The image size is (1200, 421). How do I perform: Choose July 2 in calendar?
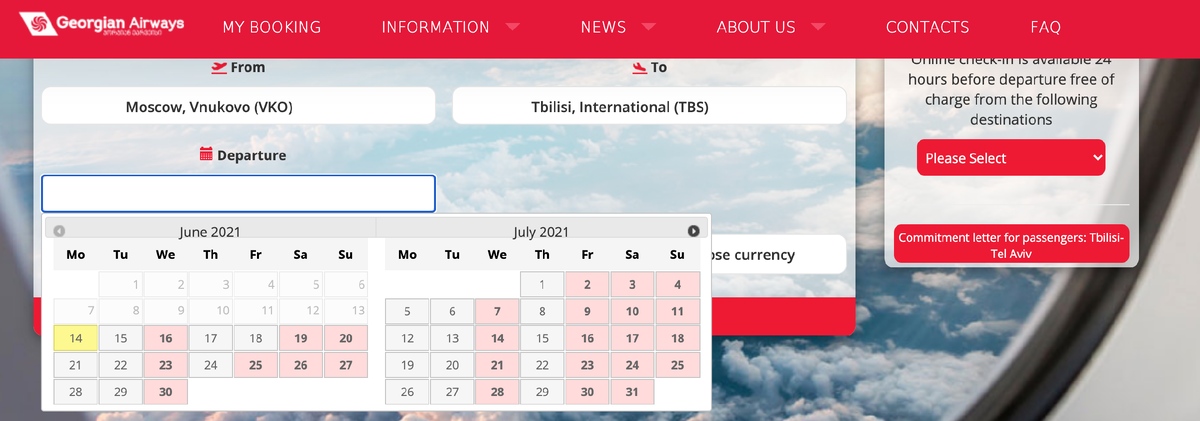(587, 284)
